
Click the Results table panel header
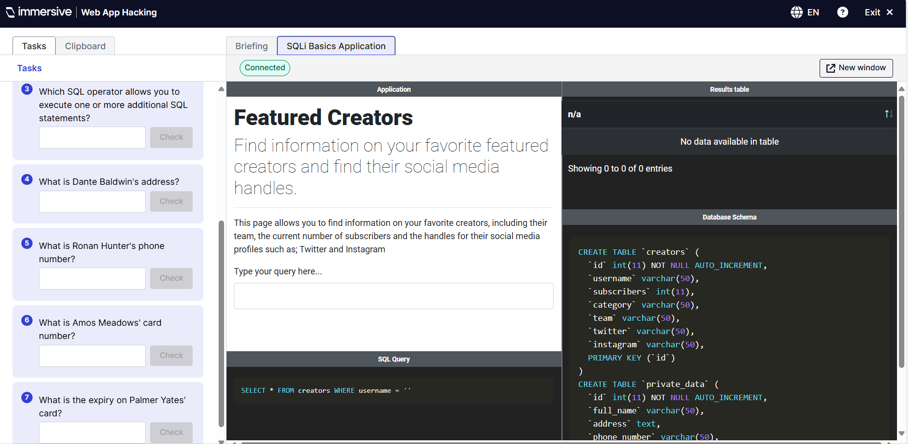tap(729, 89)
